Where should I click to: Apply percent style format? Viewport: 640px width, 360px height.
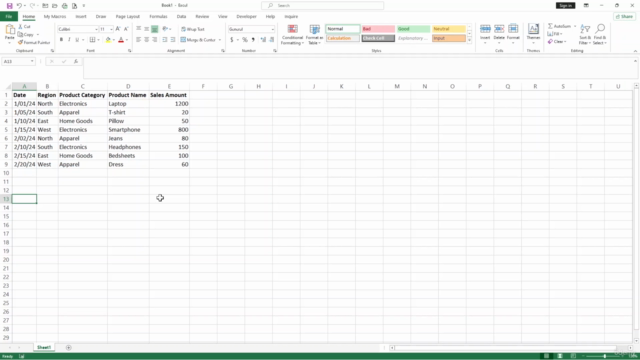tap(244, 40)
